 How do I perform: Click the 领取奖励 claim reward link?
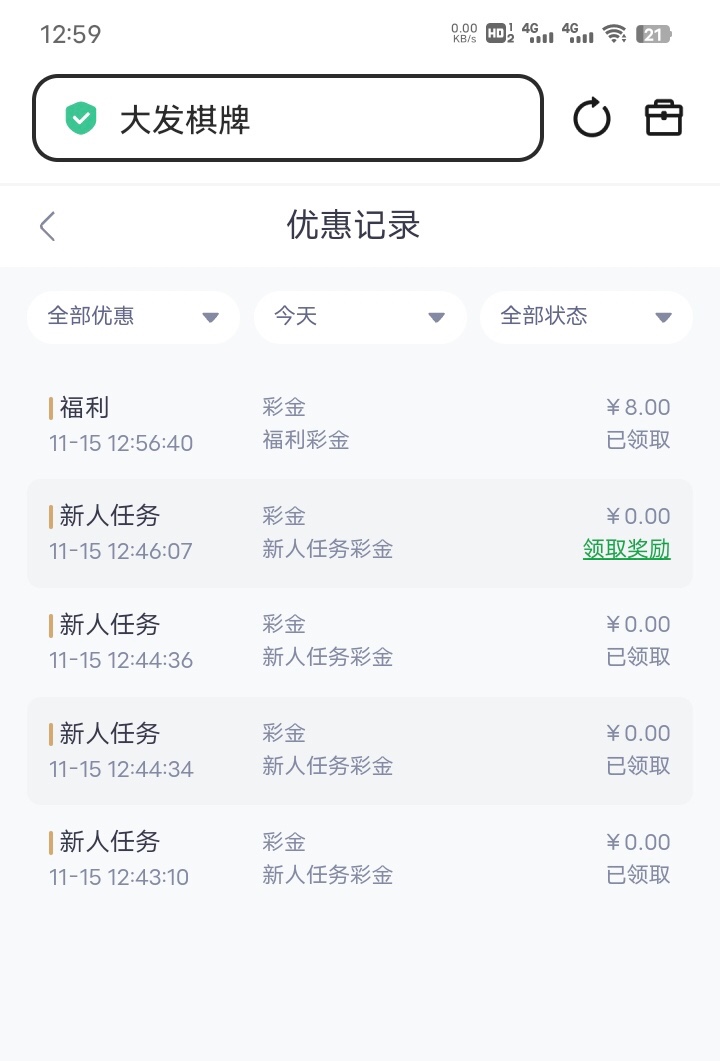click(x=626, y=549)
